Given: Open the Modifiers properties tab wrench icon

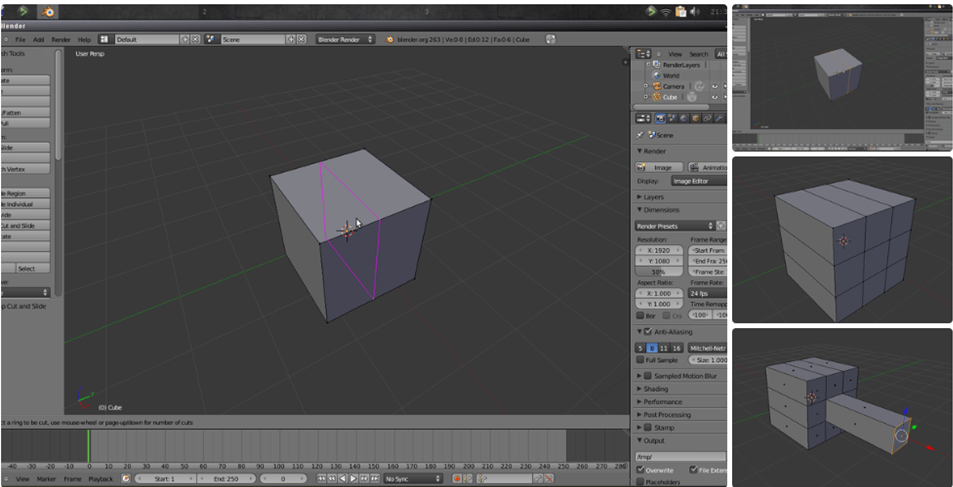Looking at the screenshot, I should click(719, 119).
